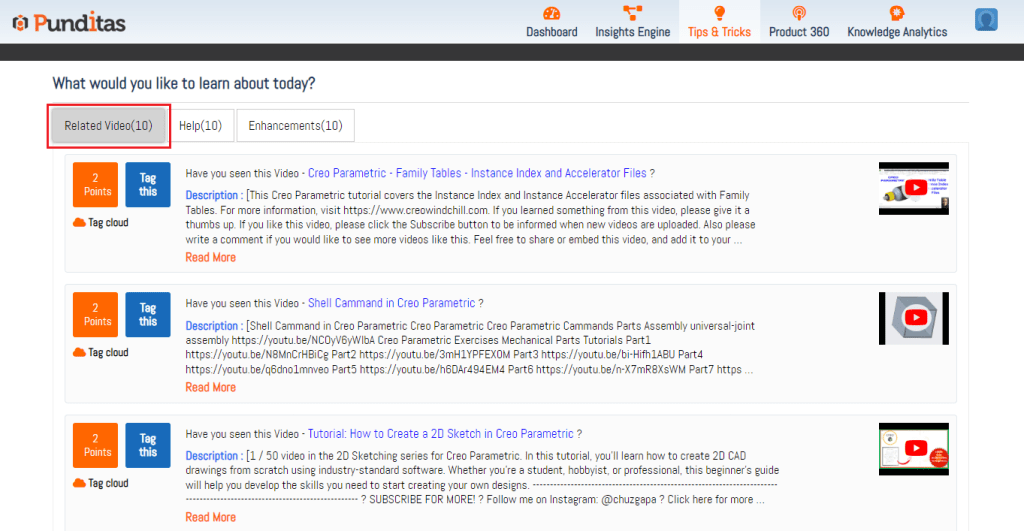This screenshot has height=531, width=1024.
Task: Click the Knowledge Analytics head icon
Action: (x=897, y=13)
